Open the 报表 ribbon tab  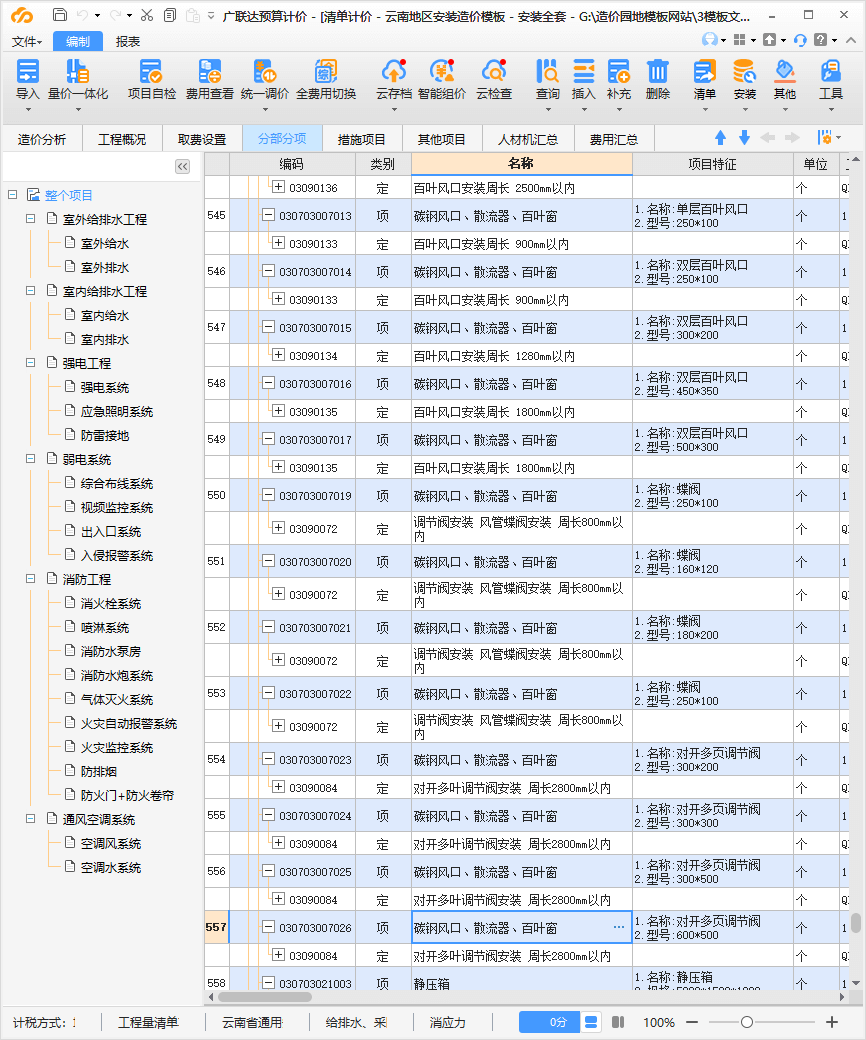(128, 41)
